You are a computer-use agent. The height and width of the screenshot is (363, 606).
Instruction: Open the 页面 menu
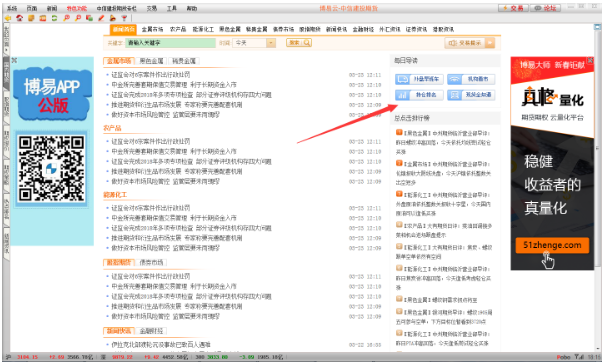click(x=32, y=8)
